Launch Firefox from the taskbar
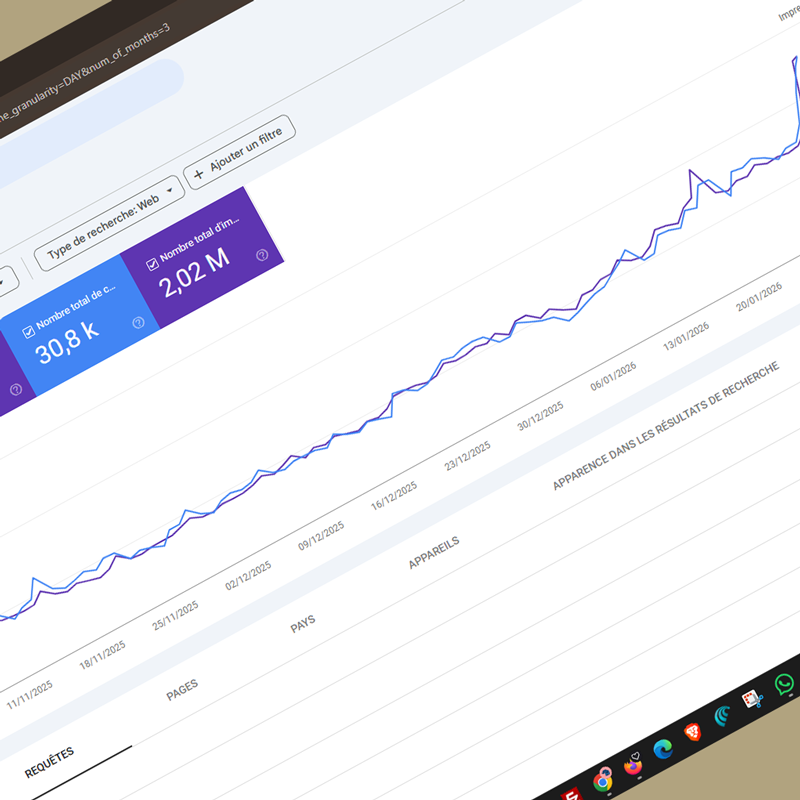The height and width of the screenshot is (800, 800). (x=633, y=766)
